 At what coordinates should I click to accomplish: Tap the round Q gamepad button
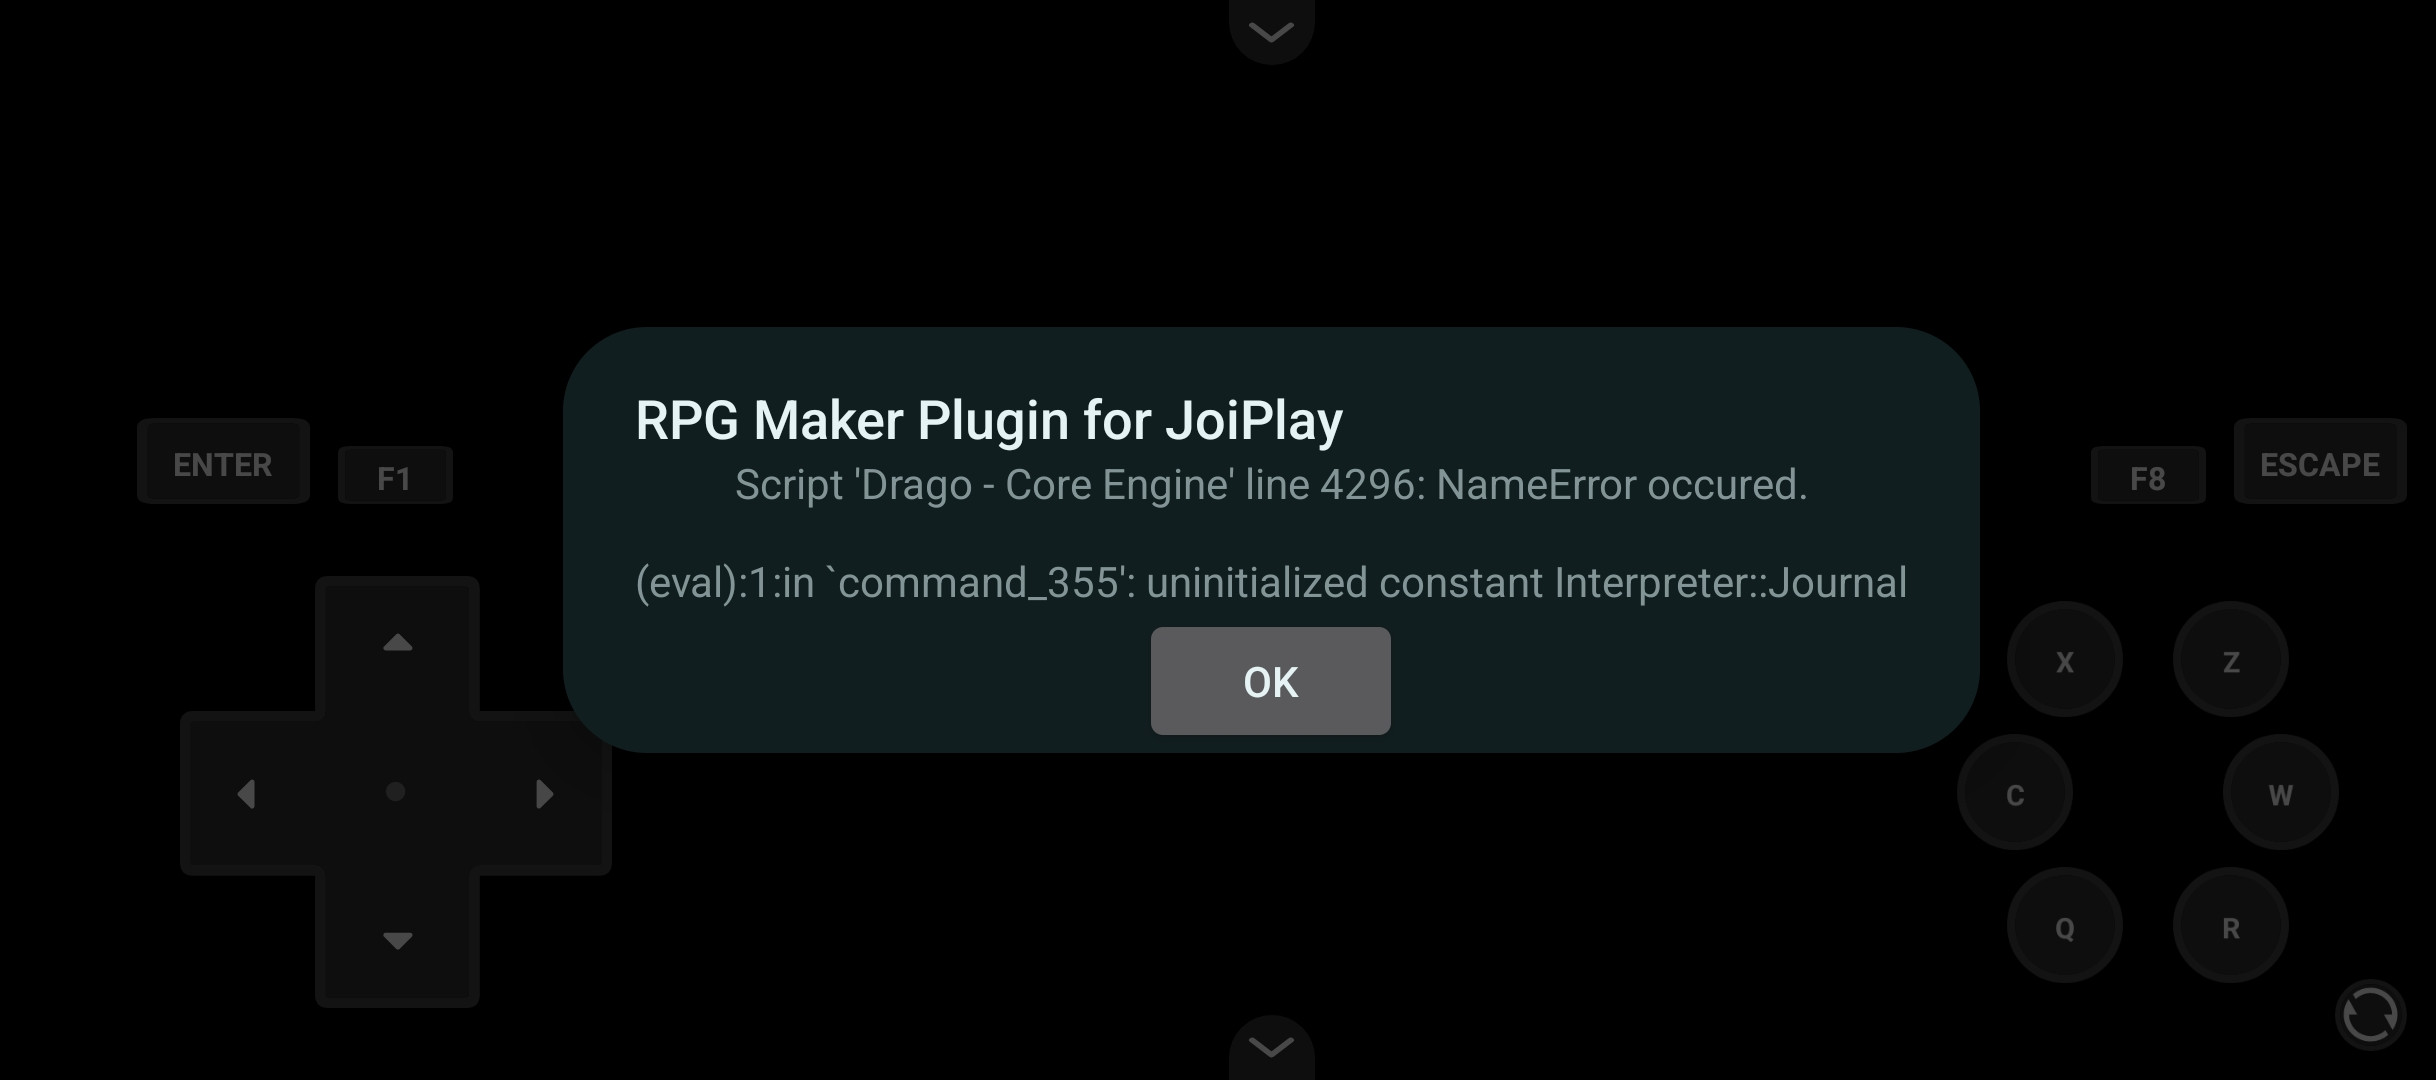coord(2064,926)
